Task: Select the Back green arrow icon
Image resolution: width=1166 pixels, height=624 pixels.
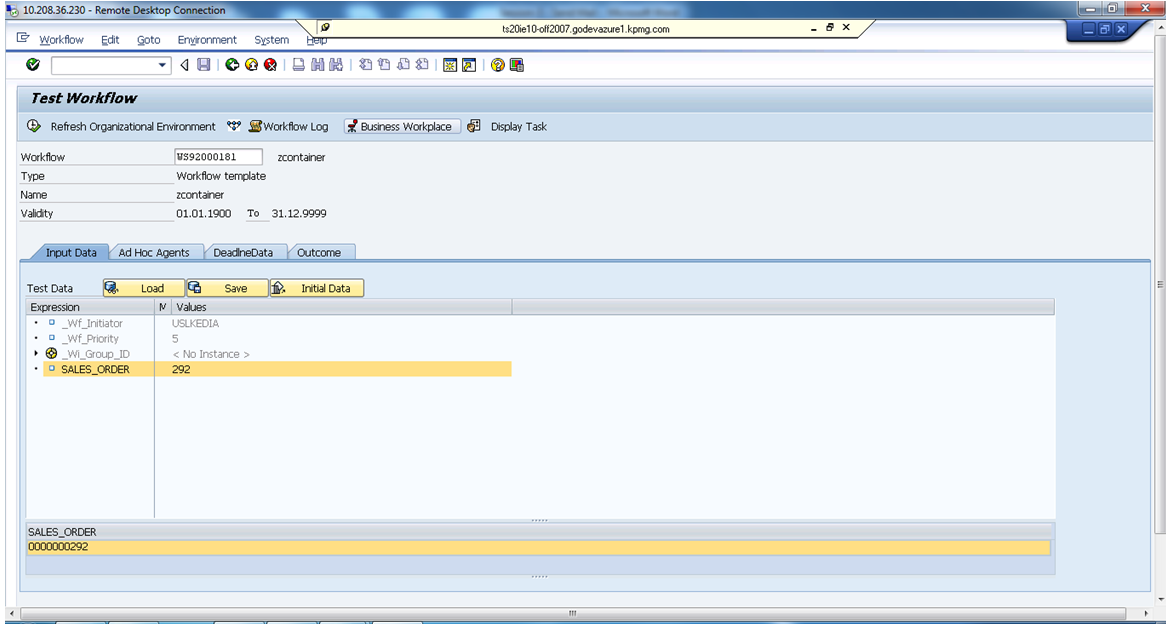Action: coord(230,66)
